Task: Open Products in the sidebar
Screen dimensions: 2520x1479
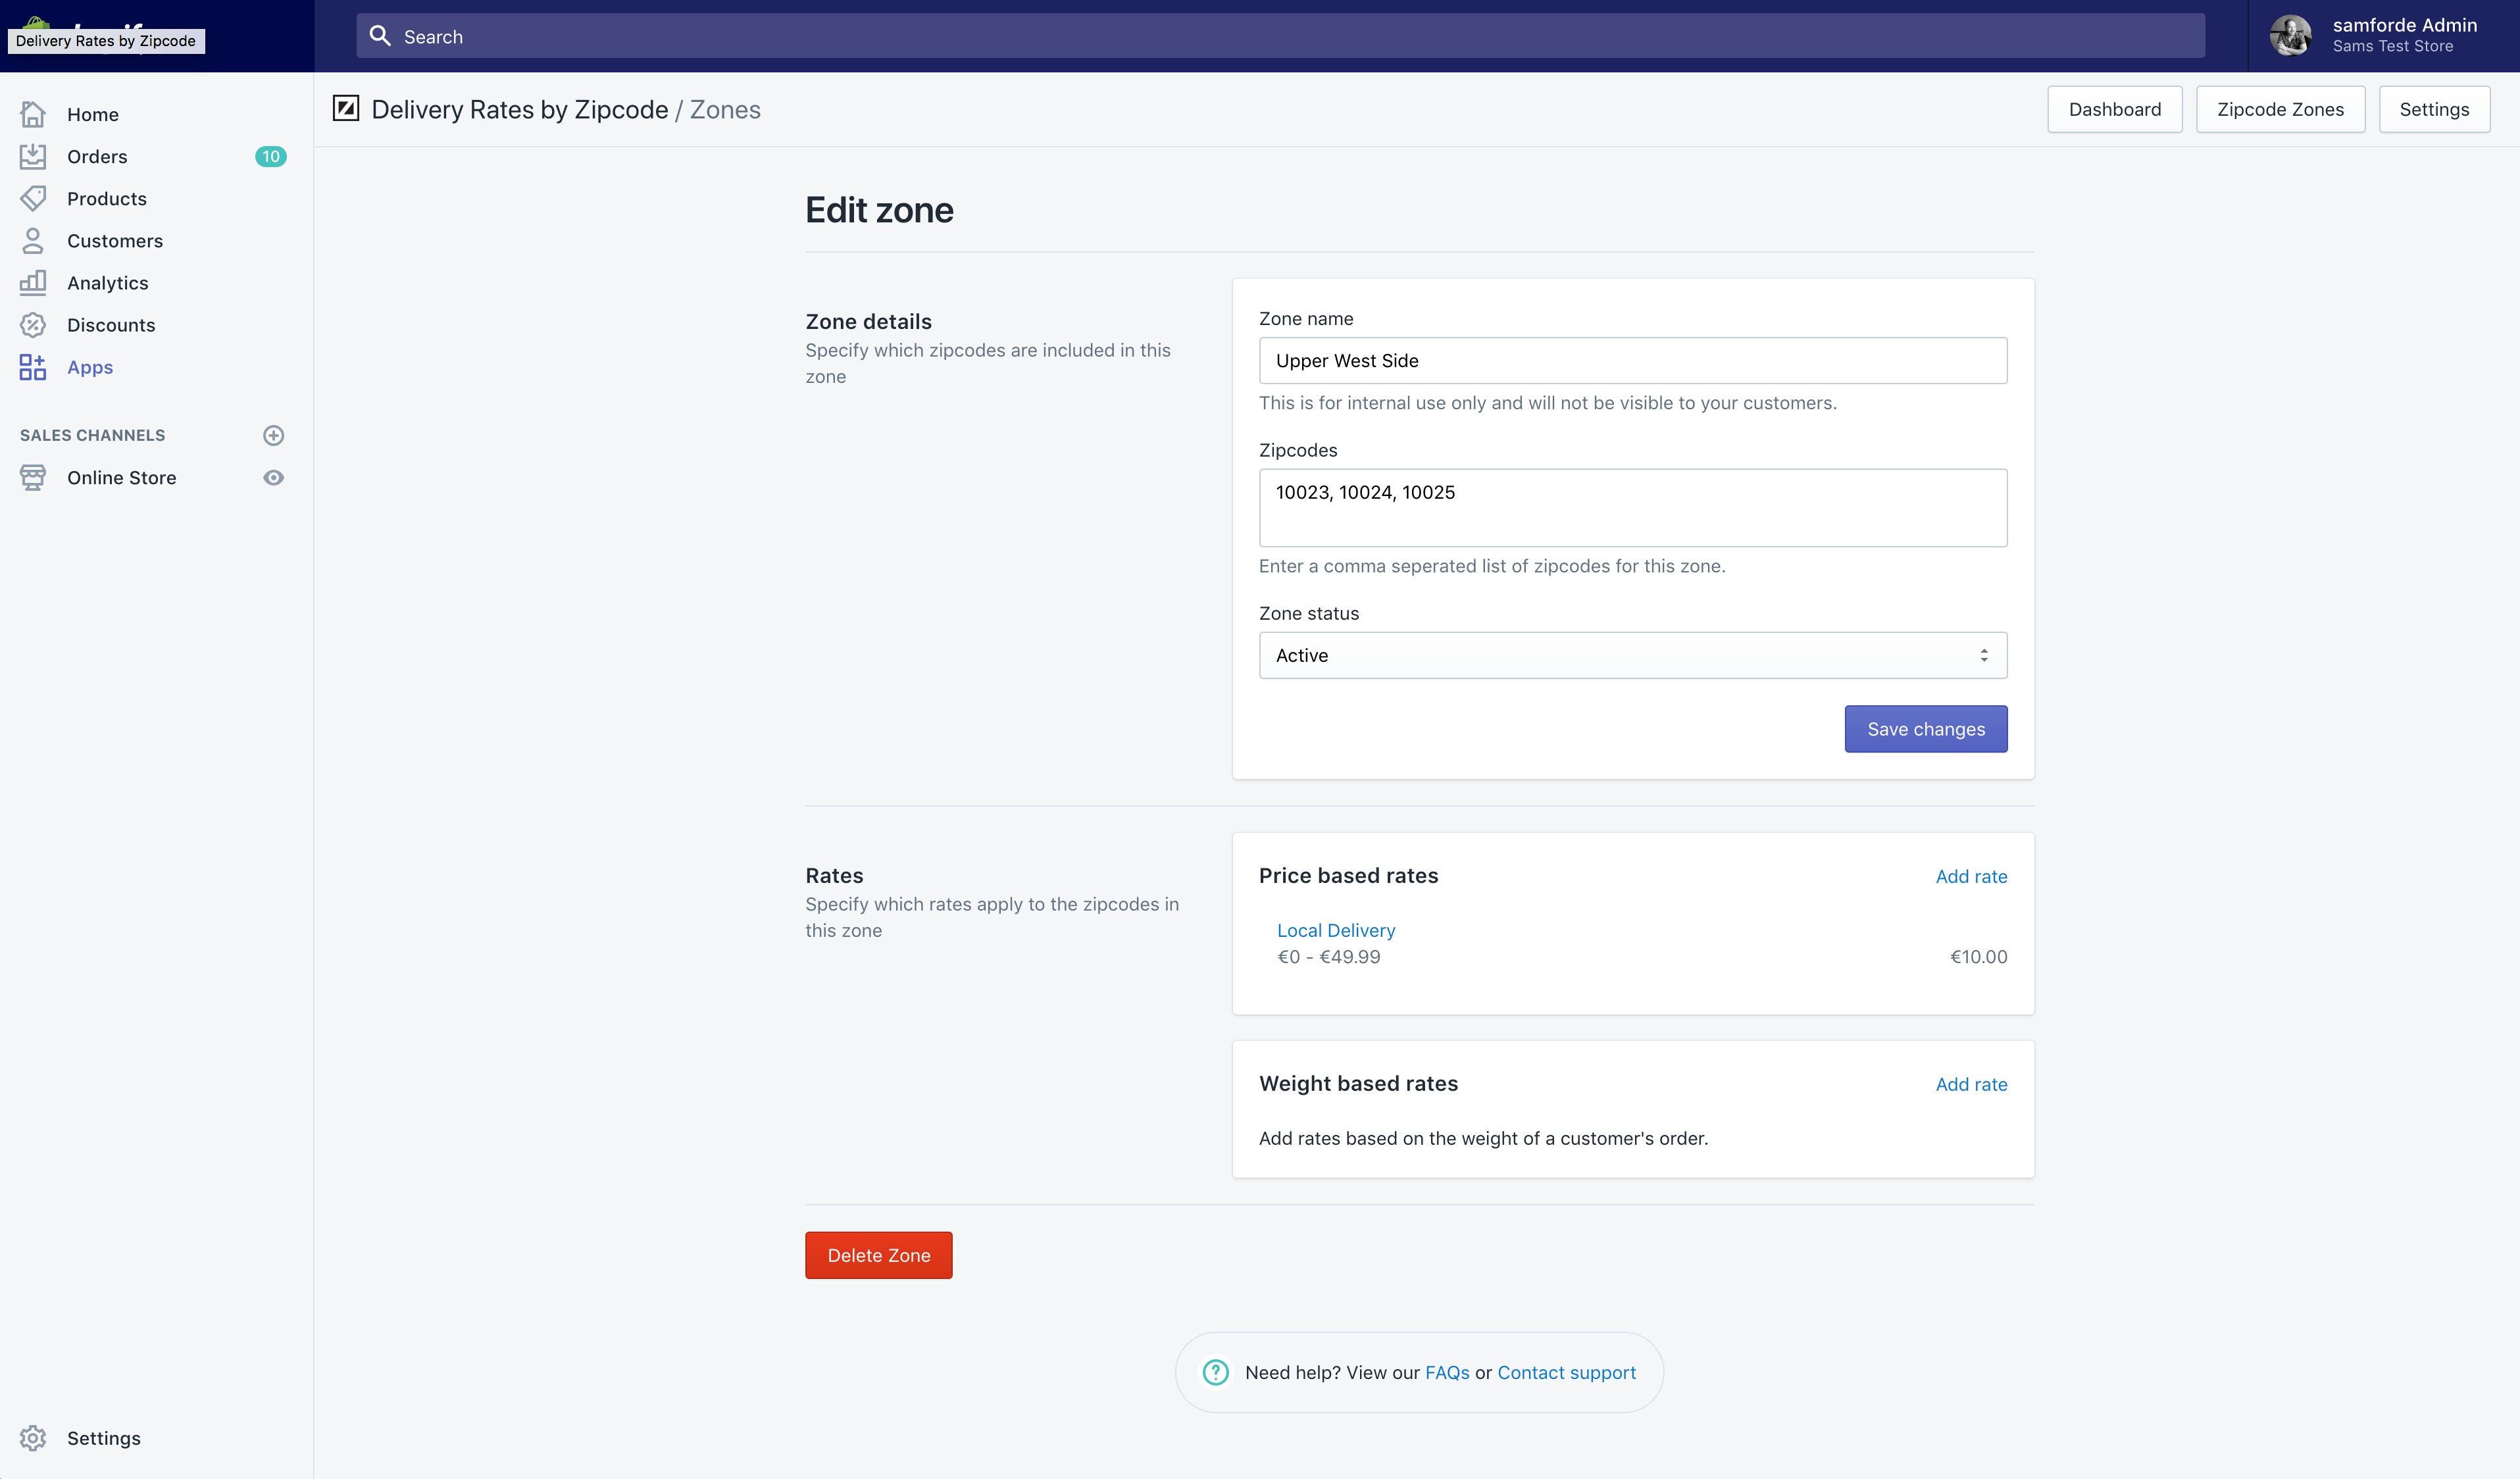Action: (x=107, y=198)
